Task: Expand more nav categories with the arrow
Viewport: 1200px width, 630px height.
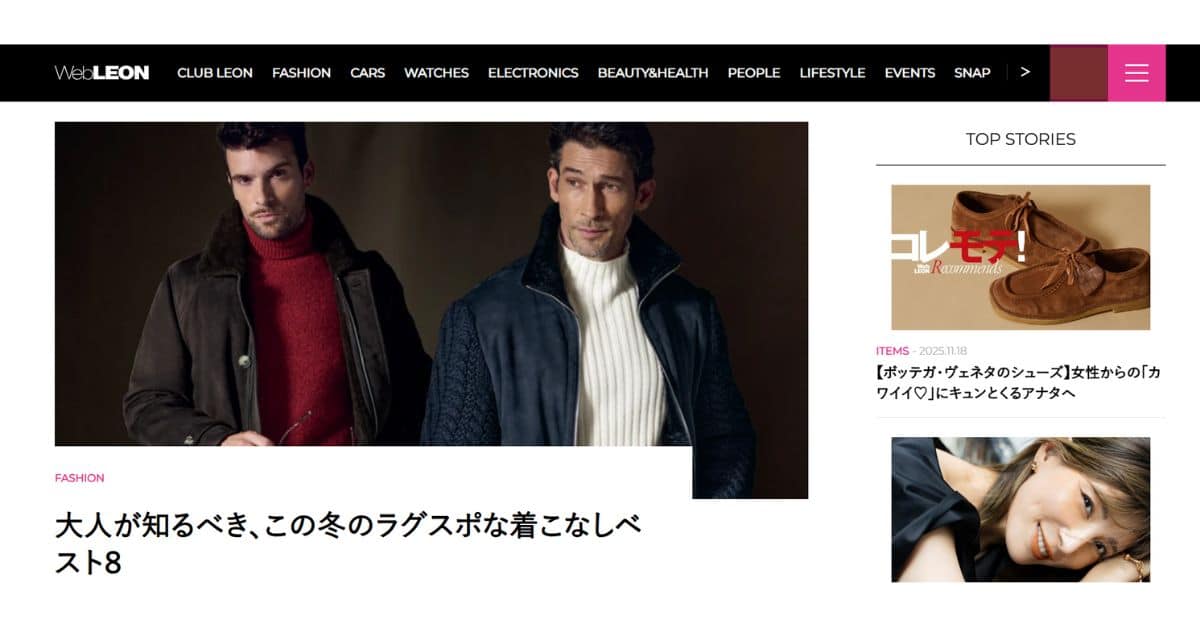Action: [x=1025, y=72]
